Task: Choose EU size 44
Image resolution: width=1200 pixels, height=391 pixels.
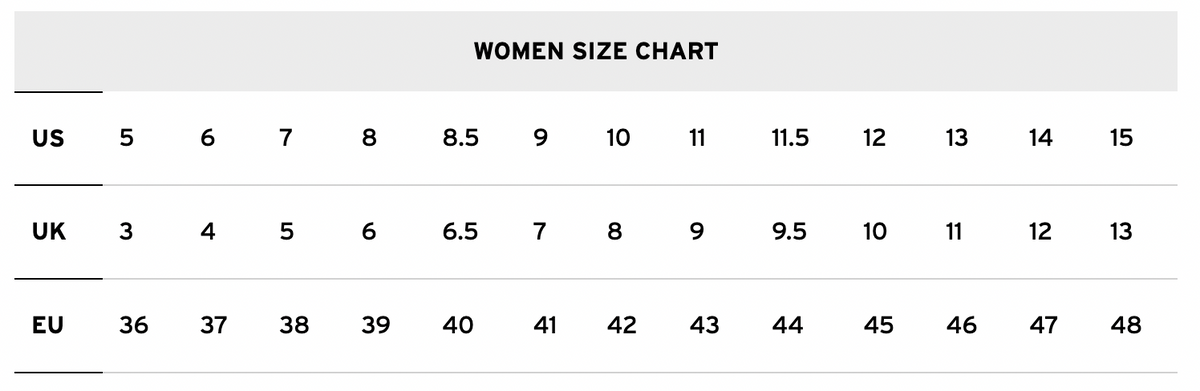Action: (x=787, y=325)
